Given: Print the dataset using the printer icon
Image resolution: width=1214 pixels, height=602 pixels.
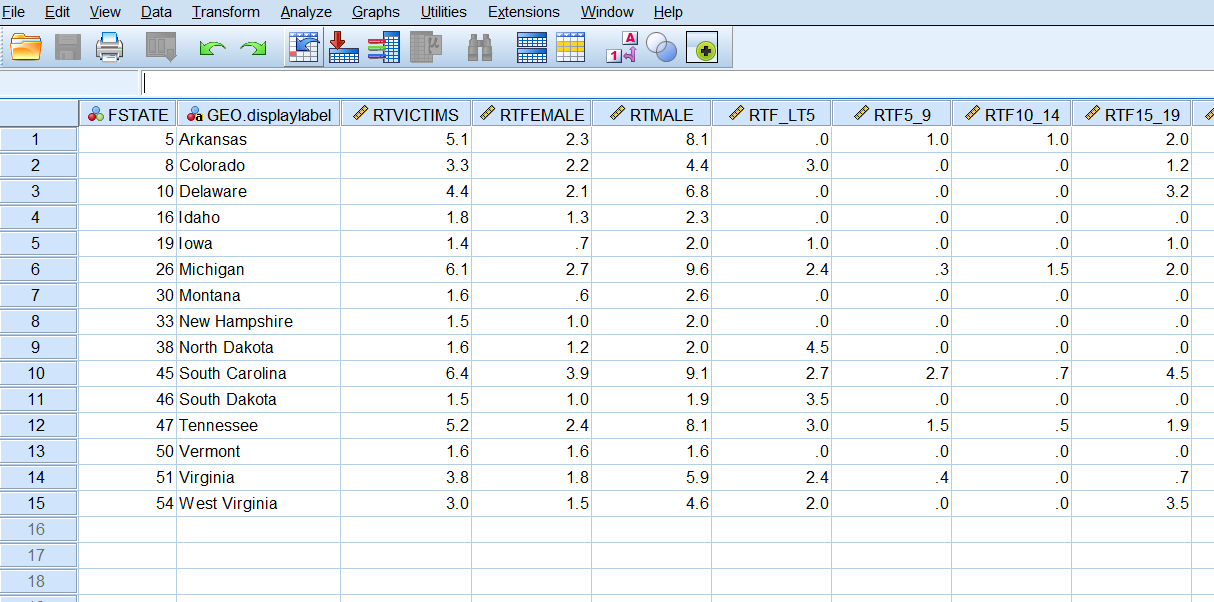Looking at the screenshot, I should [109, 47].
